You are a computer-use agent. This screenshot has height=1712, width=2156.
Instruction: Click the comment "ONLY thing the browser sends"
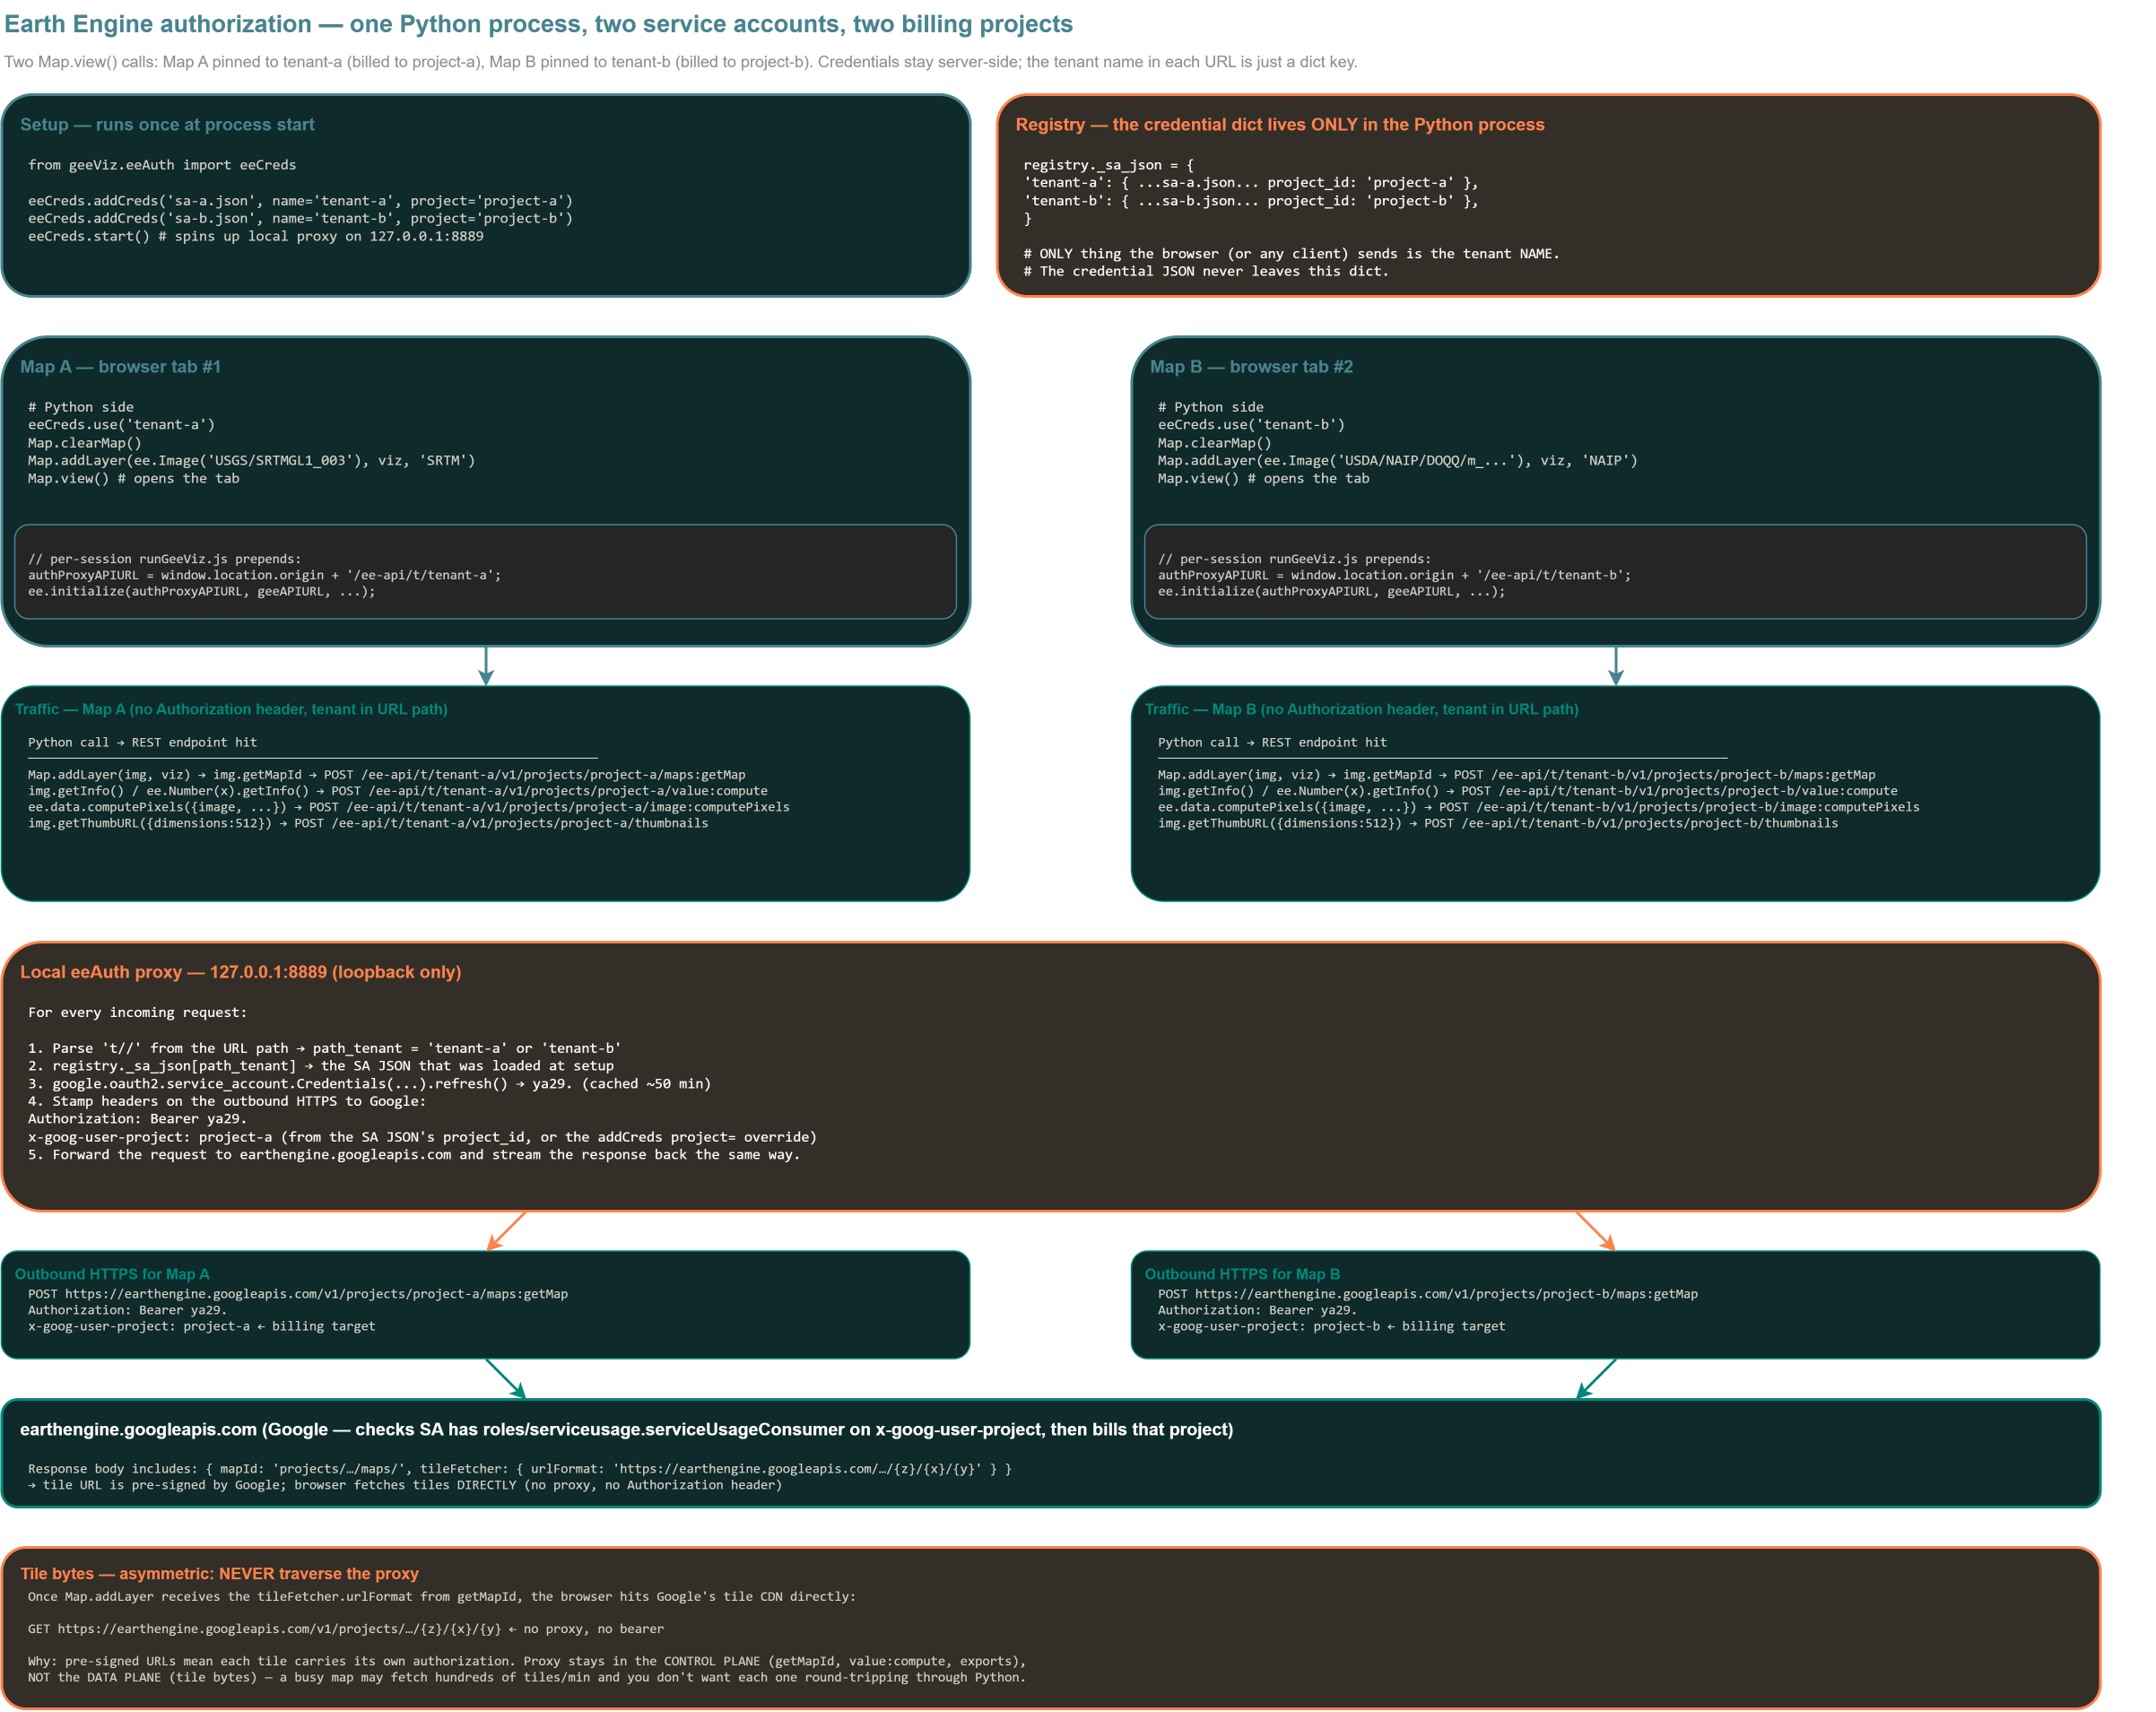tap(1292, 254)
